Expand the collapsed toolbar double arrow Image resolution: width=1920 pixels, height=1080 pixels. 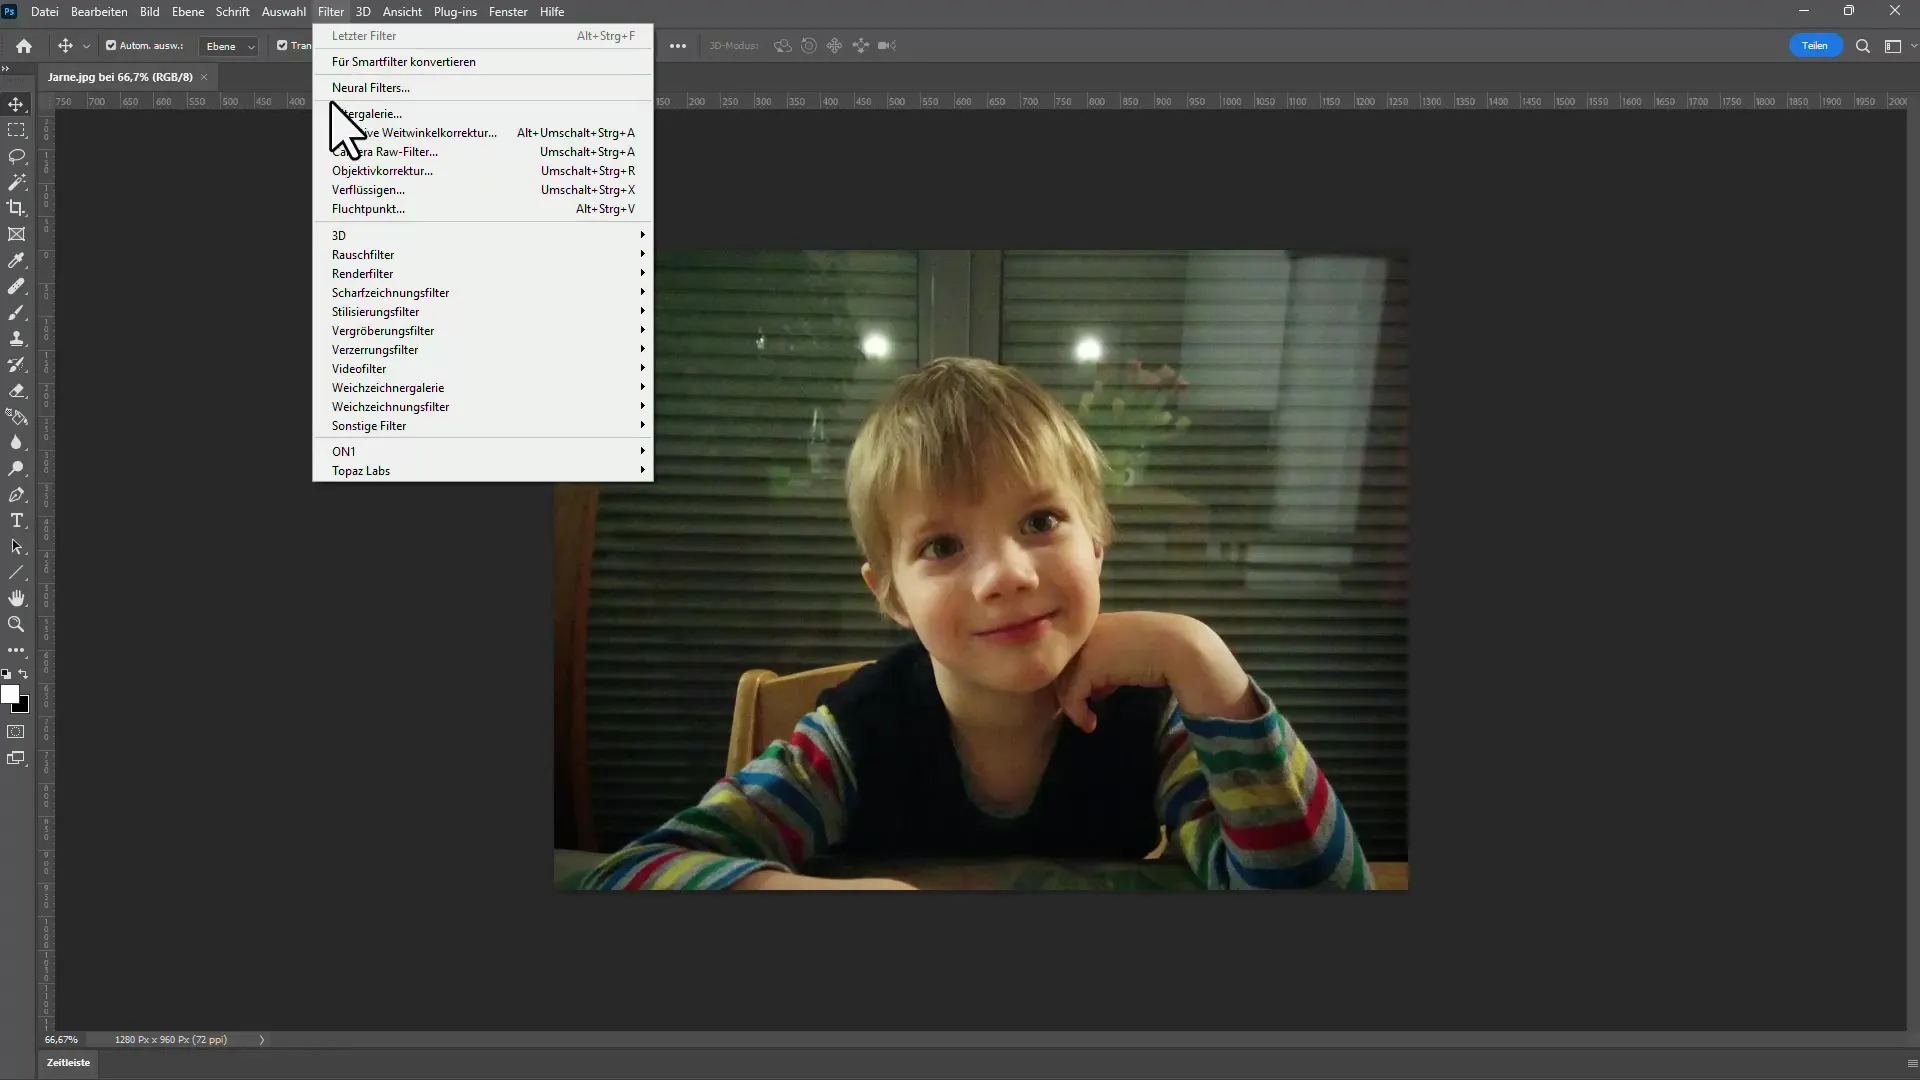5,69
